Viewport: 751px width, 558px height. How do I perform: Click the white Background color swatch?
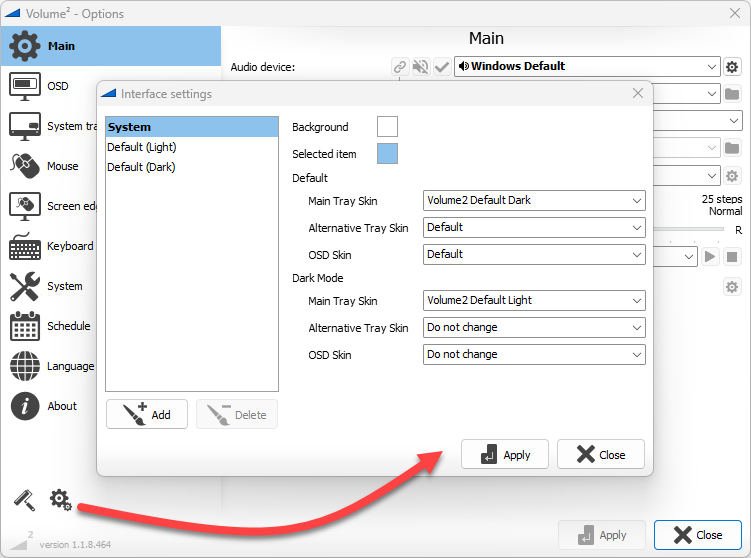click(x=387, y=126)
